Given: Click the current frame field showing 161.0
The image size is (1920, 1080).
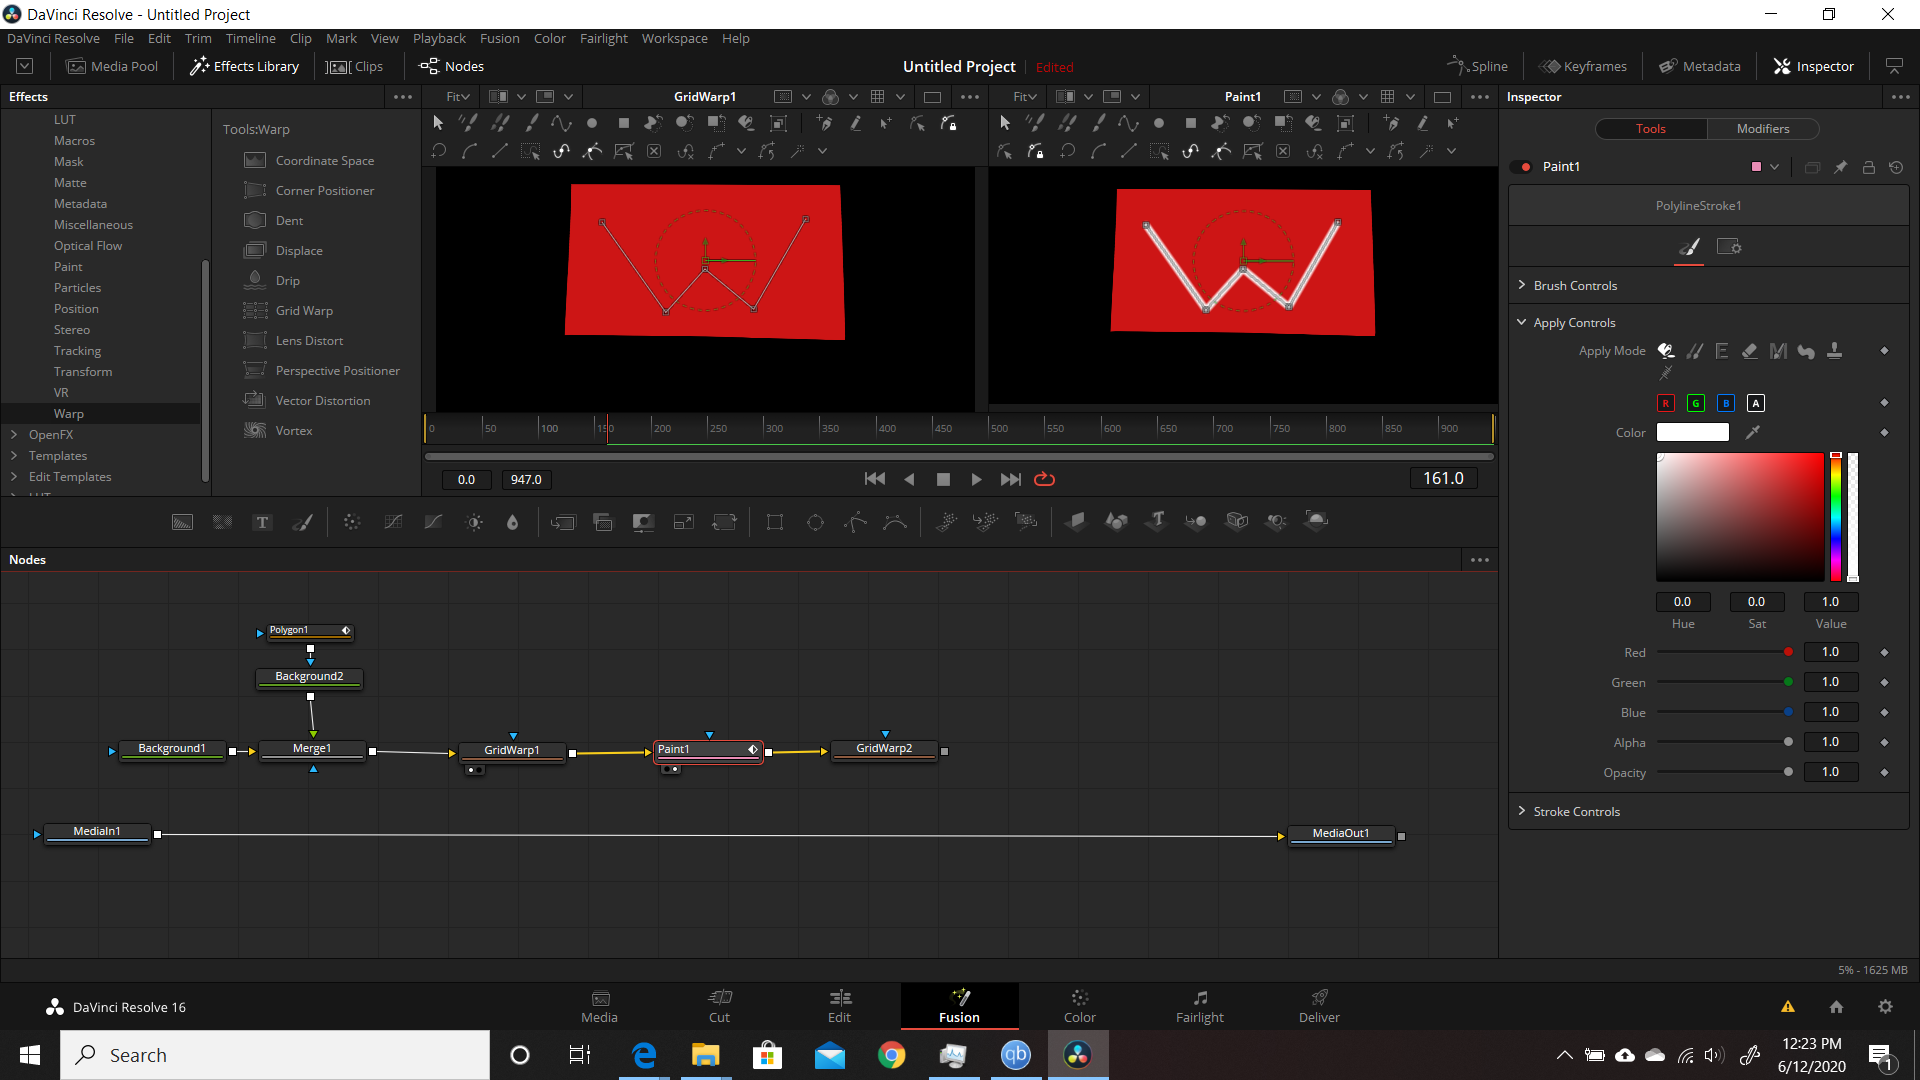Looking at the screenshot, I should point(1443,479).
